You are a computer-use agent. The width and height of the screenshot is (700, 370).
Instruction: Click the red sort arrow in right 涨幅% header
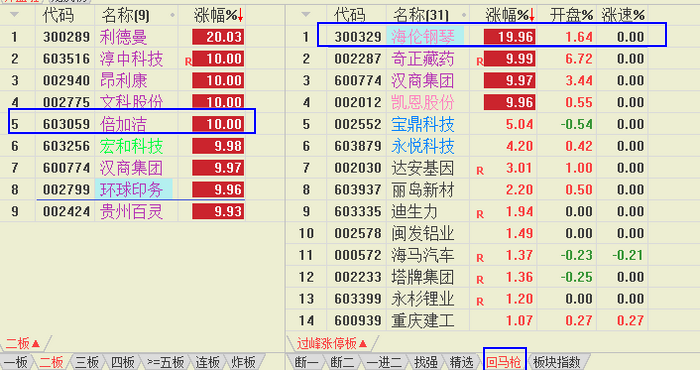[532, 15]
